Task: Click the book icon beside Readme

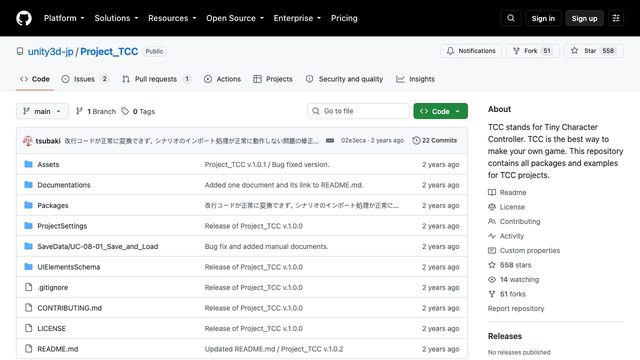Action: (492, 192)
